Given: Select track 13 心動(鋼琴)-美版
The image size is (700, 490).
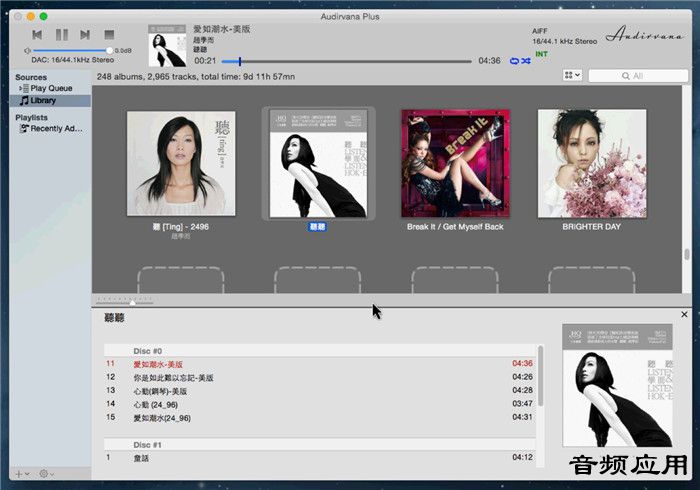Looking at the screenshot, I should coord(320,391).
